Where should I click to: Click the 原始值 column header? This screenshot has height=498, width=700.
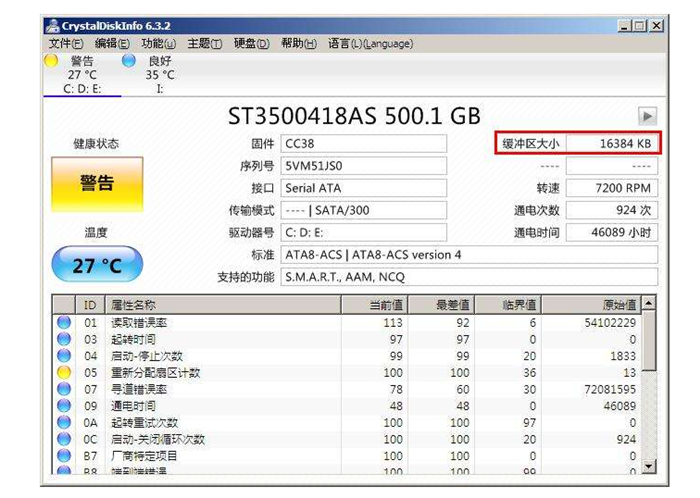pyautogui.click(x=591, y=305)
